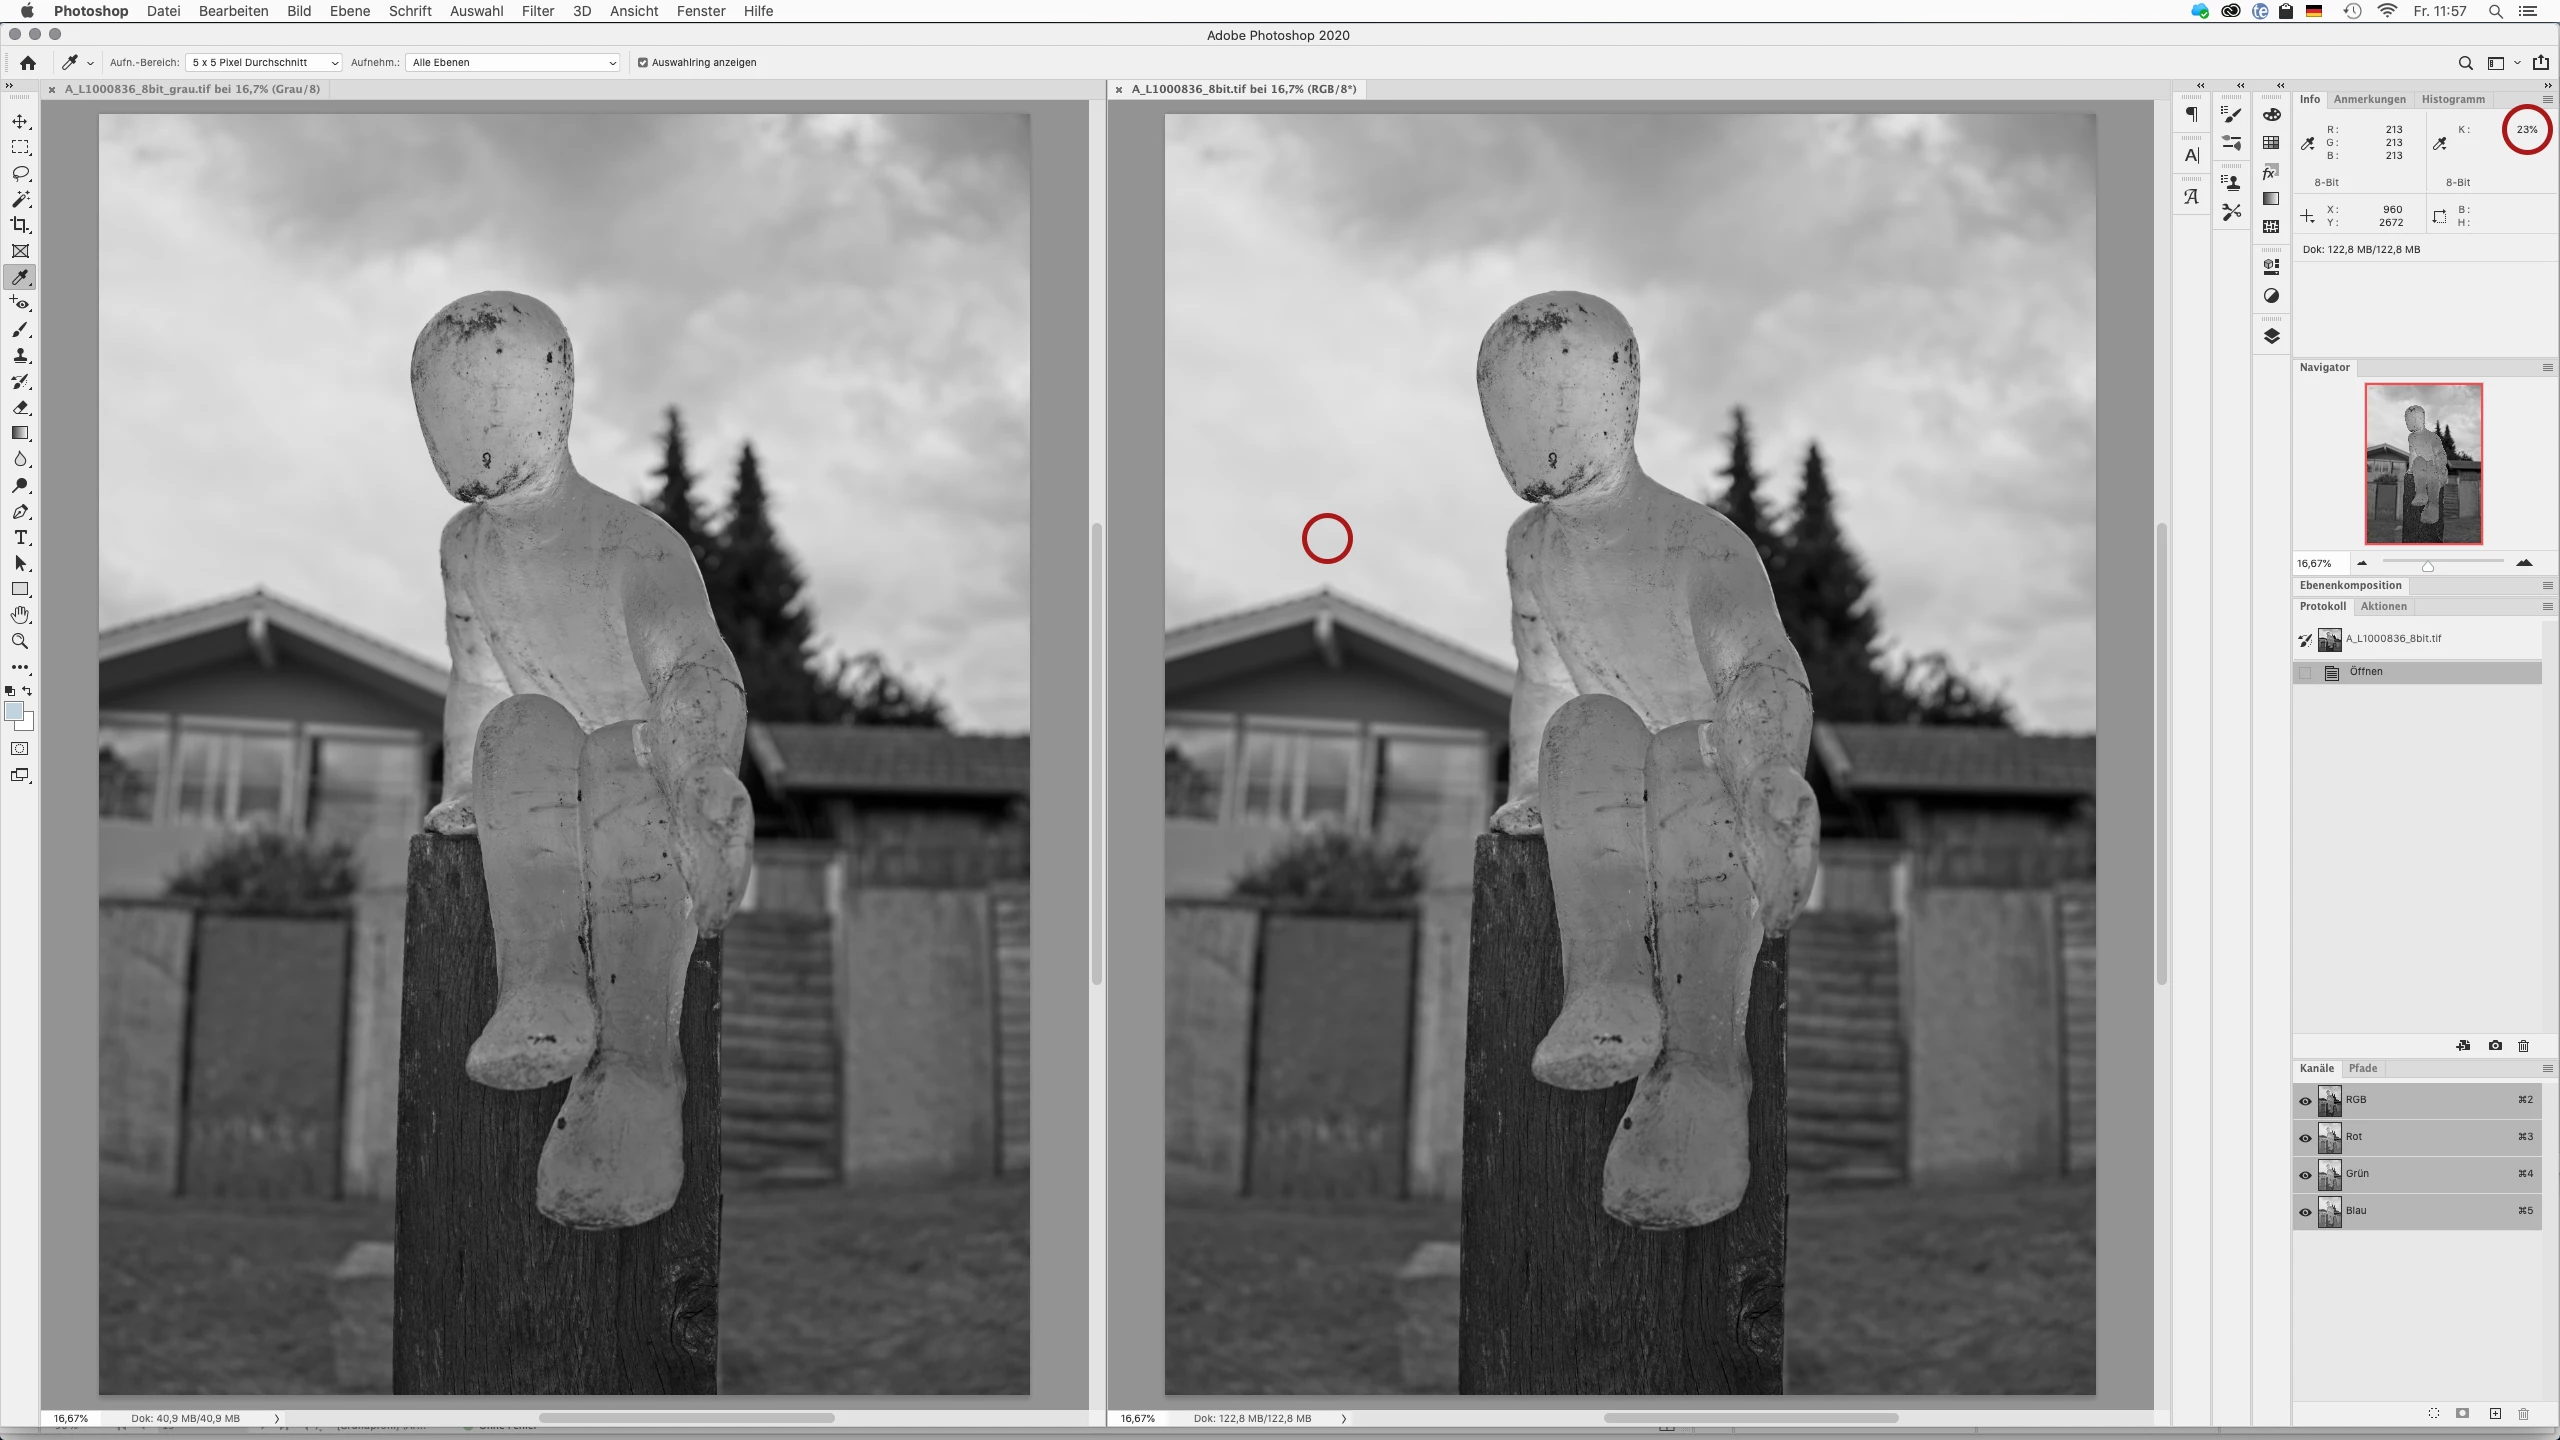The width and height of the screenshot is (2560, 1440).
Task: Create a new snapshot with the camera icon
Action: point(2495,1046)
